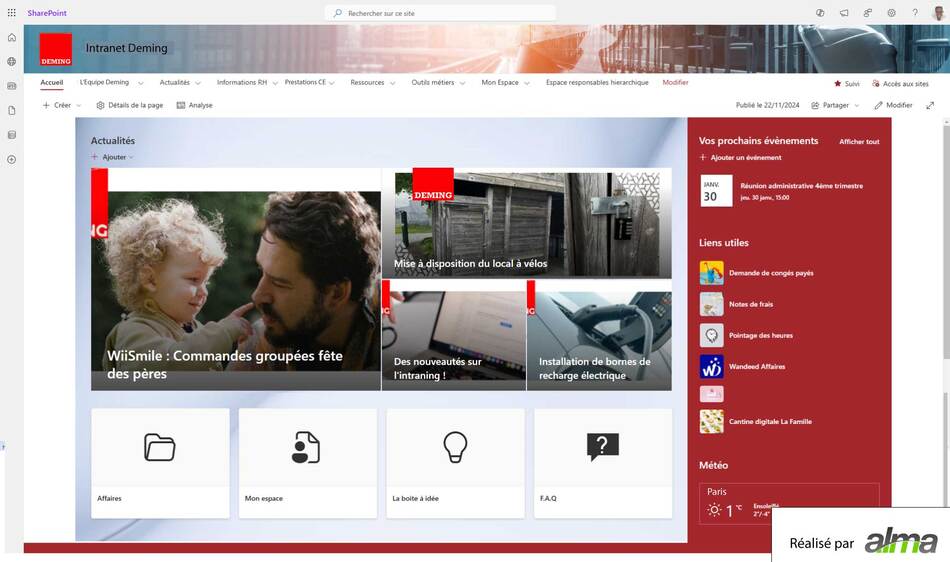Screen dimensions: 950x562
Task: Click Détails de la page button
Action: [x=130, y=105]
